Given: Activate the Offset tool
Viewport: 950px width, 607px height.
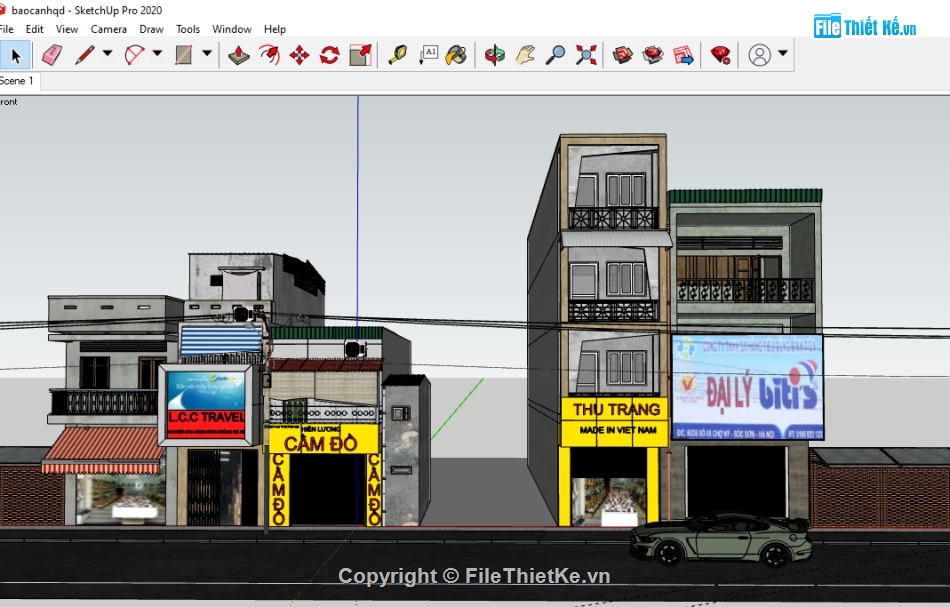Looking at the screenshot, I should pos(269,55).
